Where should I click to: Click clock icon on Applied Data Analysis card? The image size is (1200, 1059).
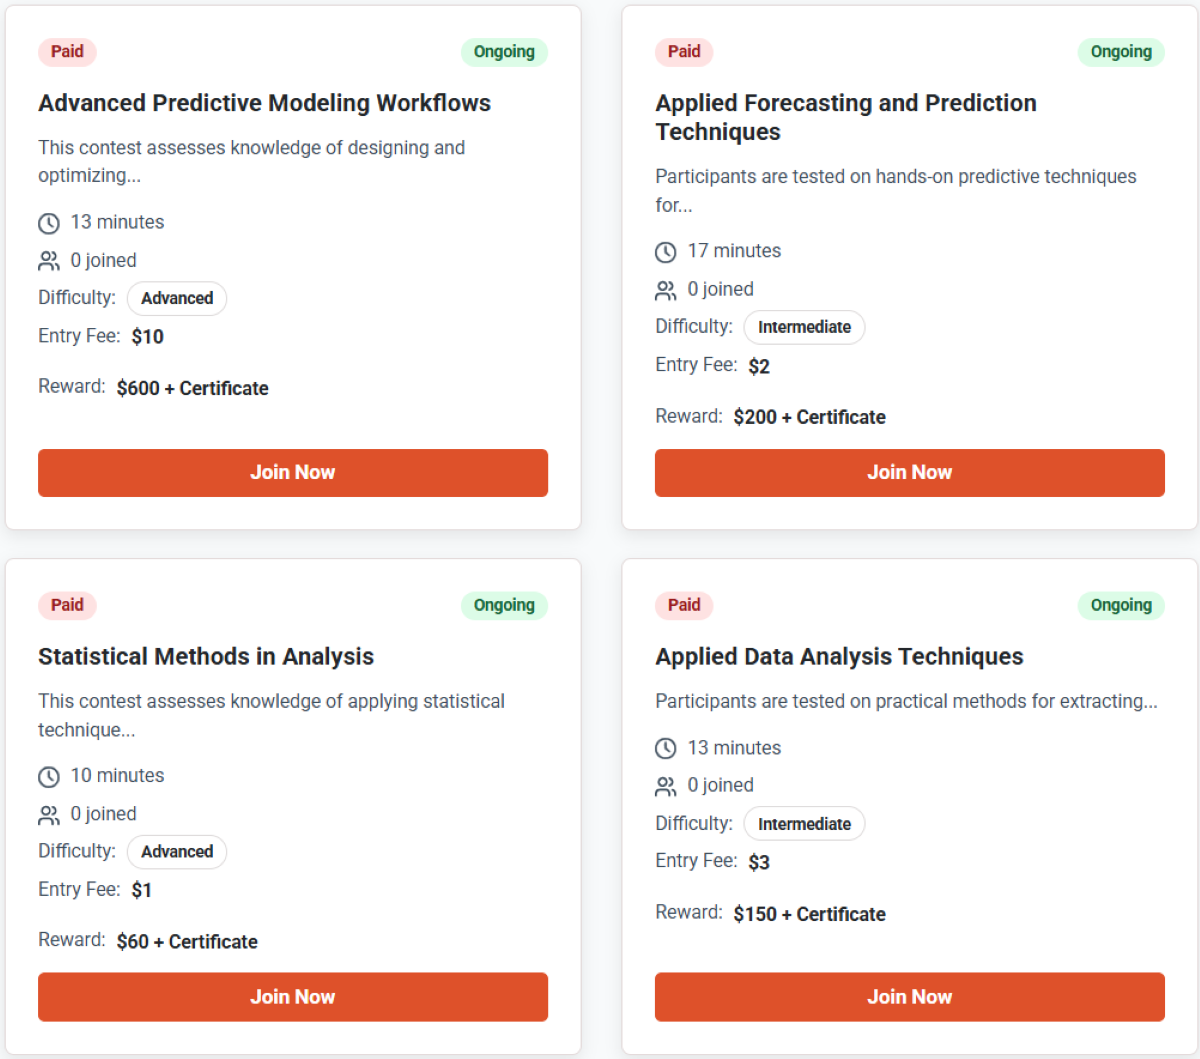tap(666, 748)
